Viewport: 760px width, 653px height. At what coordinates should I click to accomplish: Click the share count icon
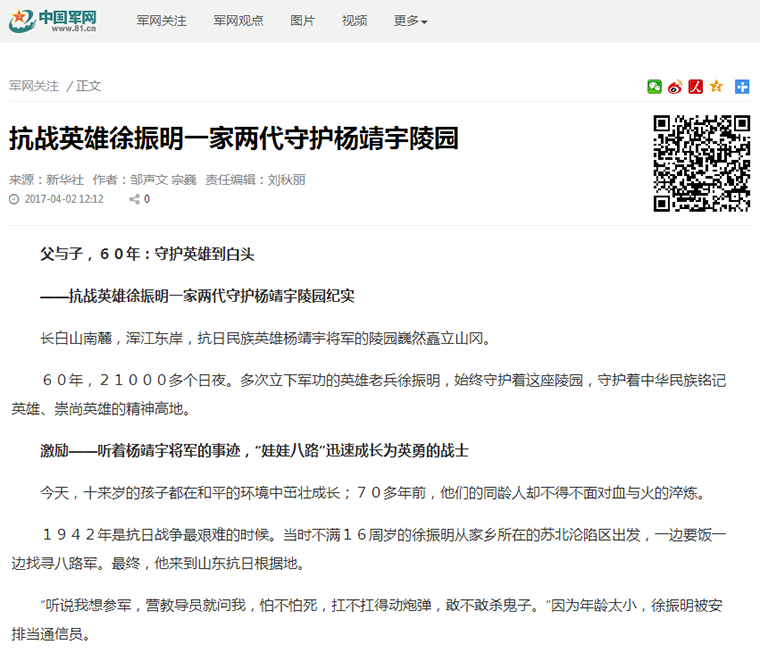[x=134, y=199]
